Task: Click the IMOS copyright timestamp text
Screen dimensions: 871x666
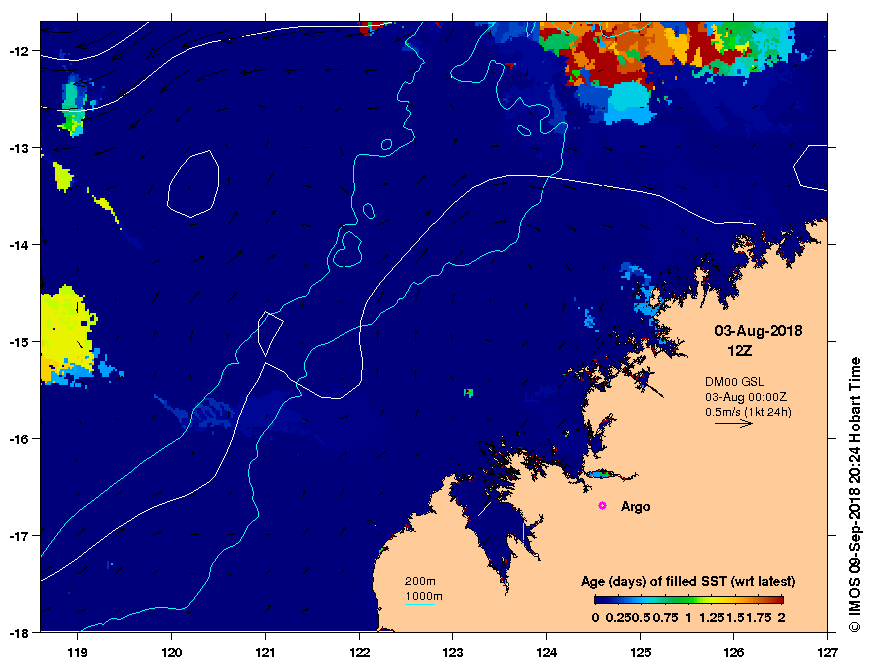Action: pyautogui.click(x=854, y=494)
